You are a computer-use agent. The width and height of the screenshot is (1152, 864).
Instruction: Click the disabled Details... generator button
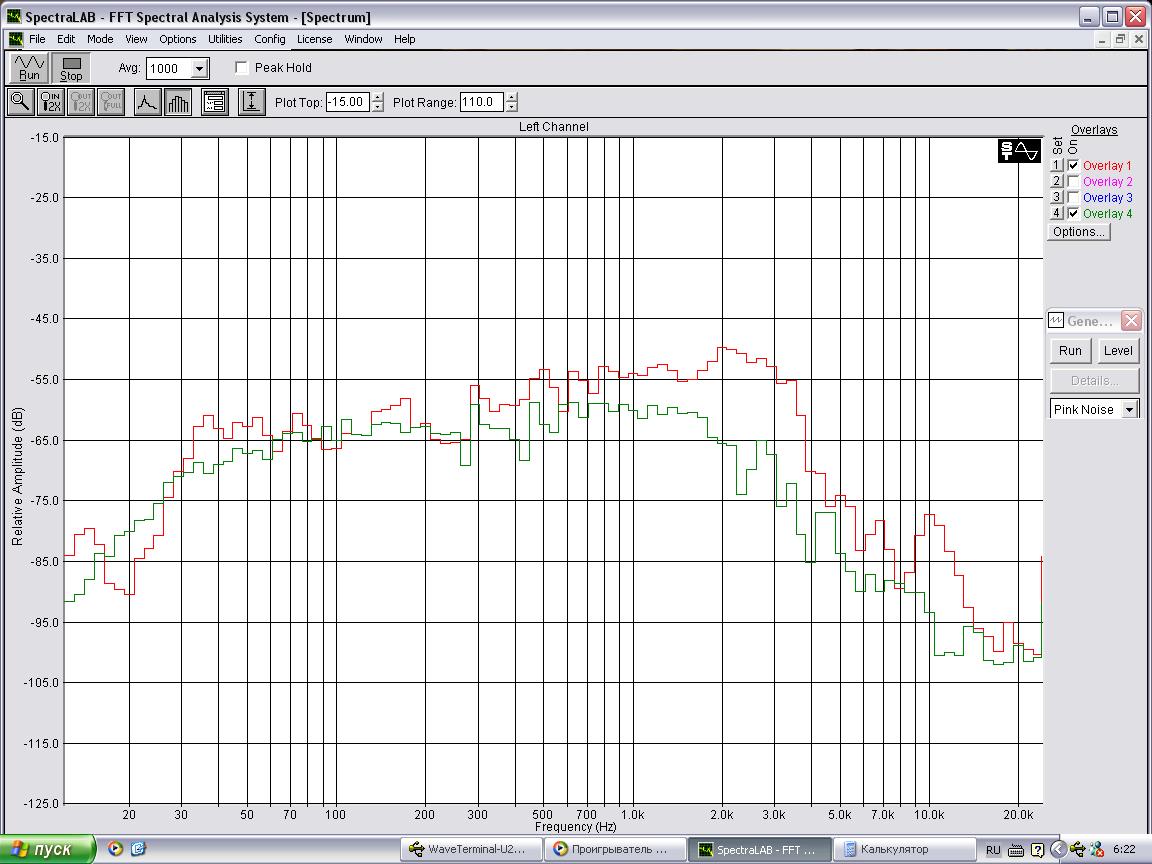(1095, 381)
